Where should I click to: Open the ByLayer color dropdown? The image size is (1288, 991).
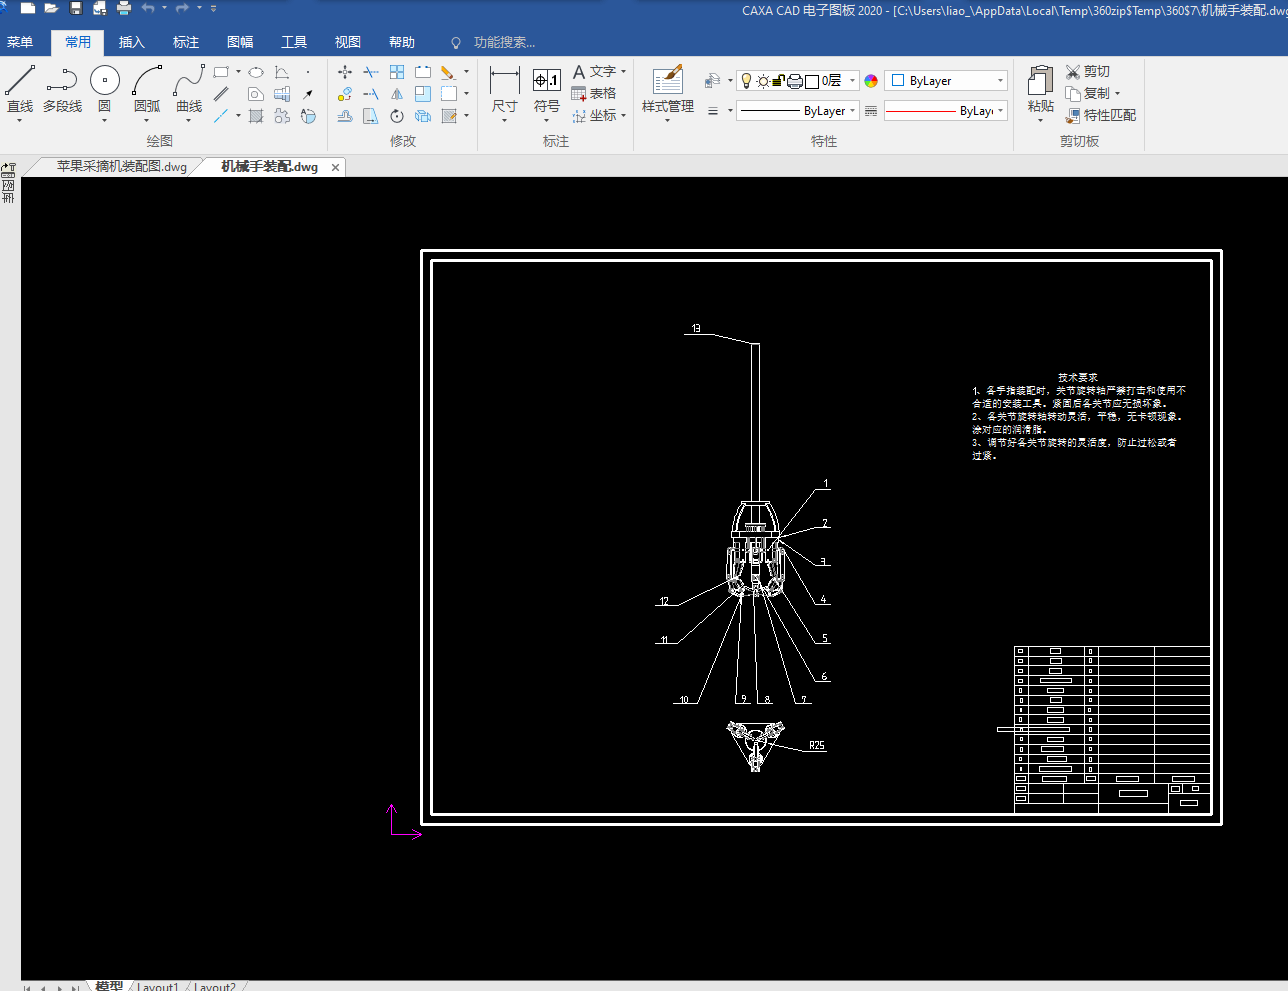click(1000, 81)
